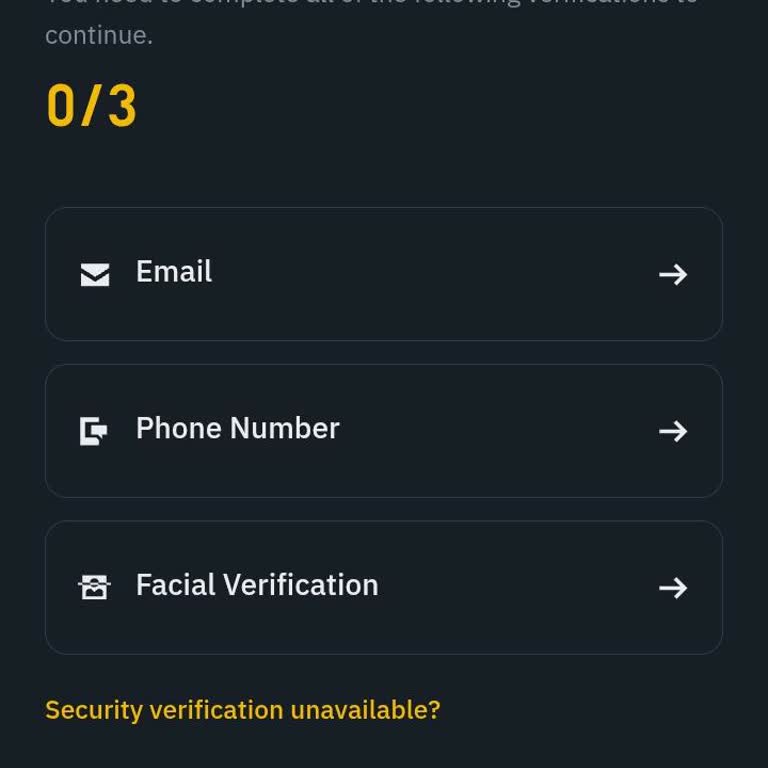Click "Security verification unavailable?" link
Screen dimensions: 768x768
pyautogui.click(x=243, y=710)
